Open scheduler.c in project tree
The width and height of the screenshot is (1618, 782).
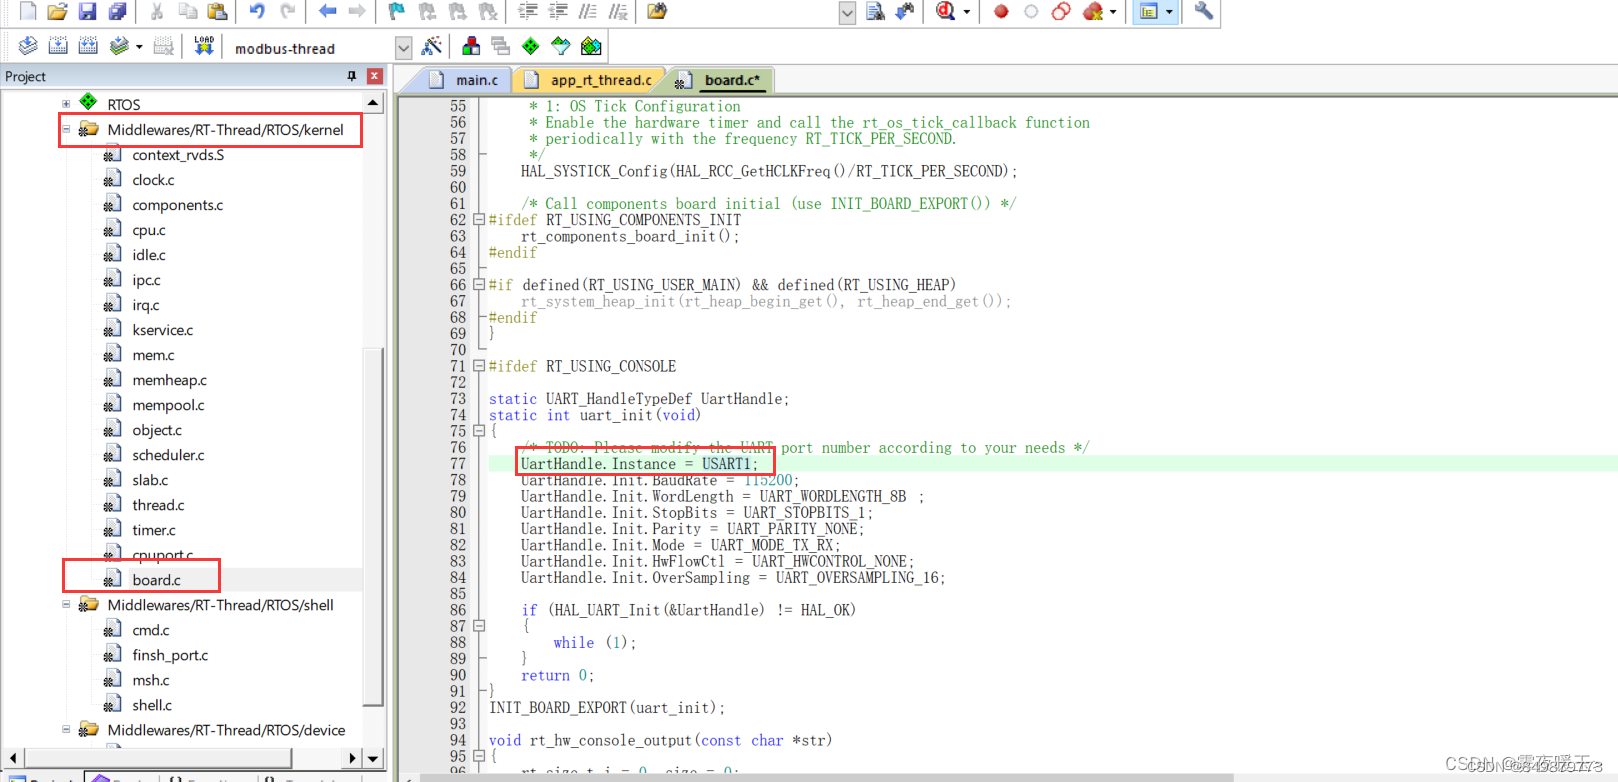pyautogui.click(x=168, y=455)
